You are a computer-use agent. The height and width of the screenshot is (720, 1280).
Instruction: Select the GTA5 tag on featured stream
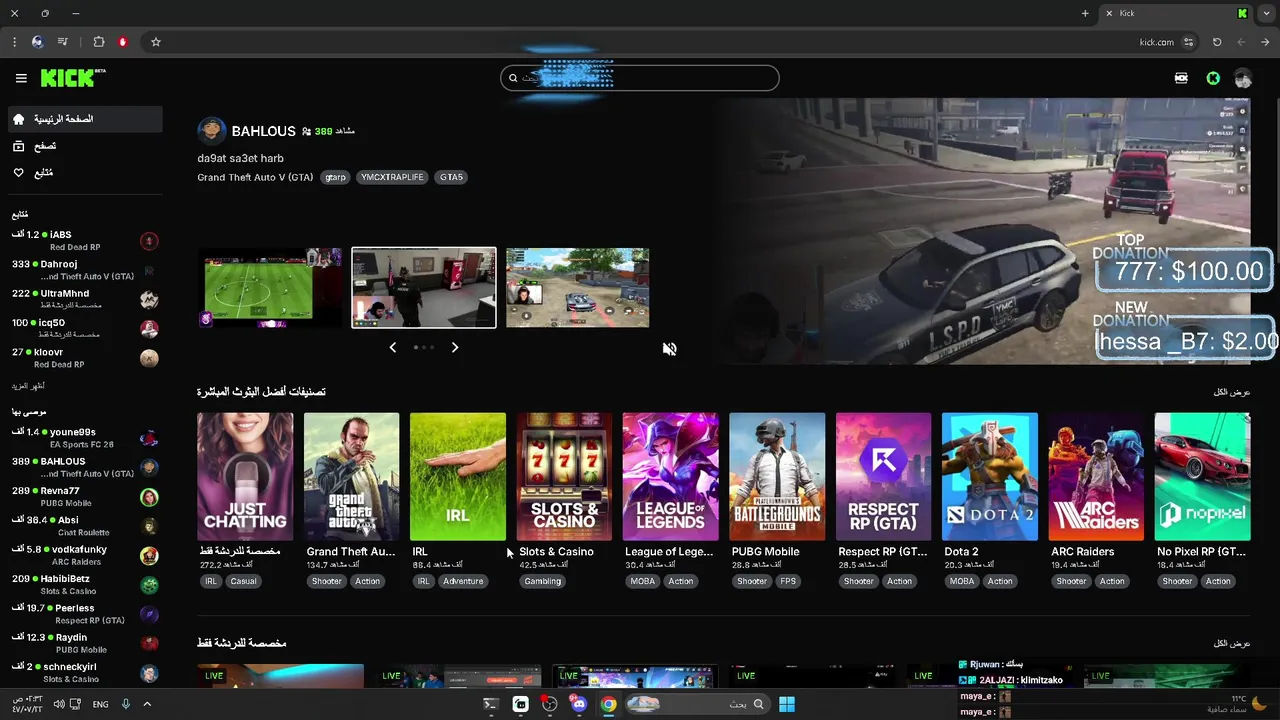point(451,177)
